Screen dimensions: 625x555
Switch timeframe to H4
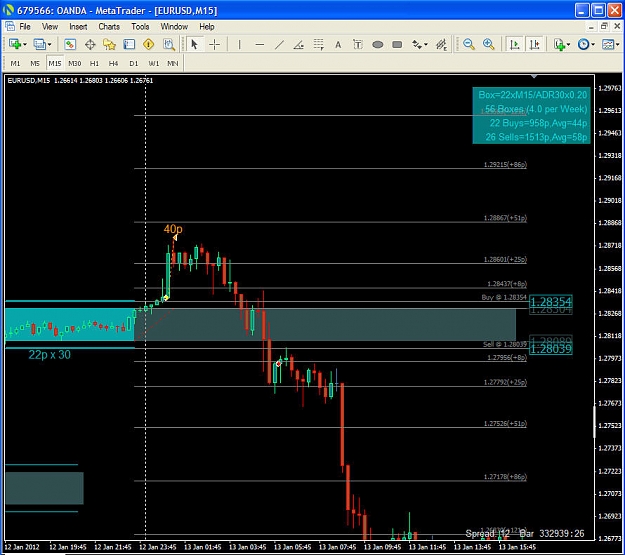coord(114,63)
